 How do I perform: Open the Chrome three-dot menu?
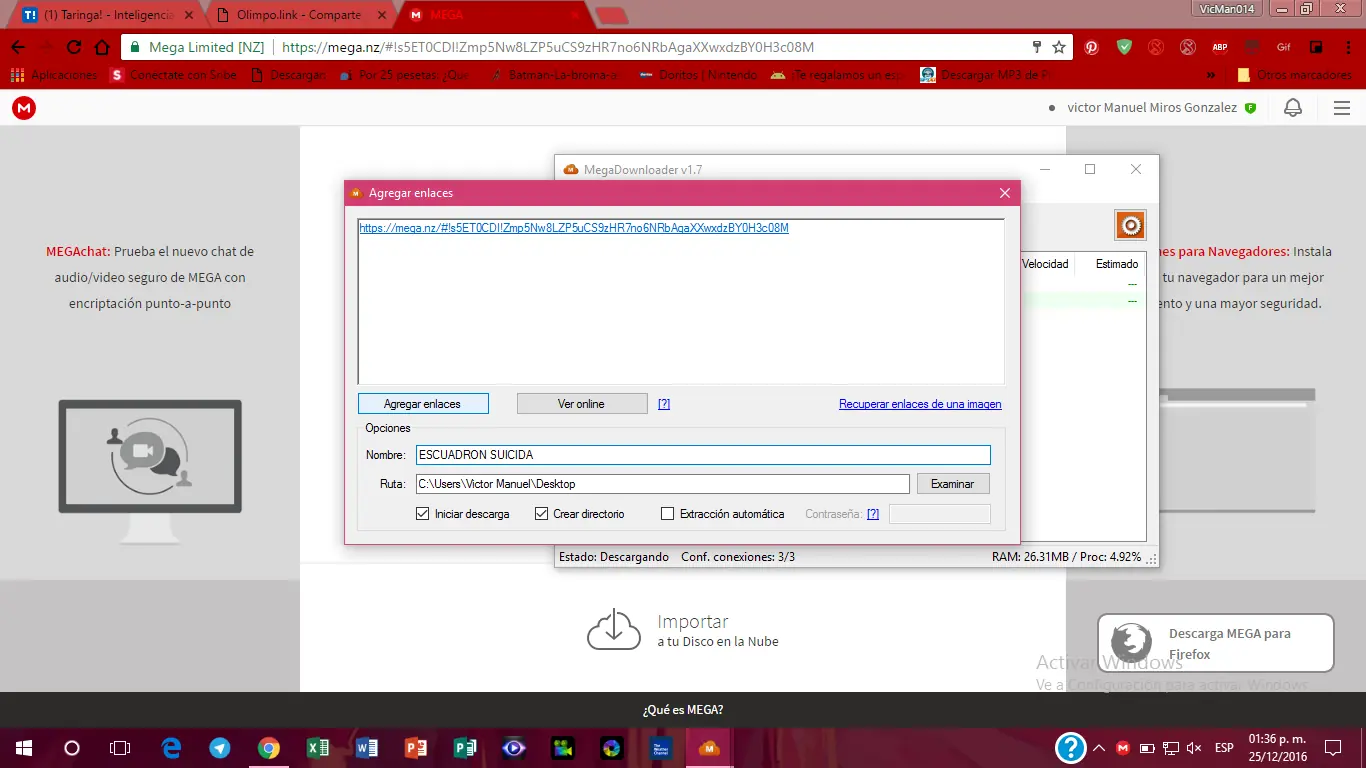coord(1346,47)
